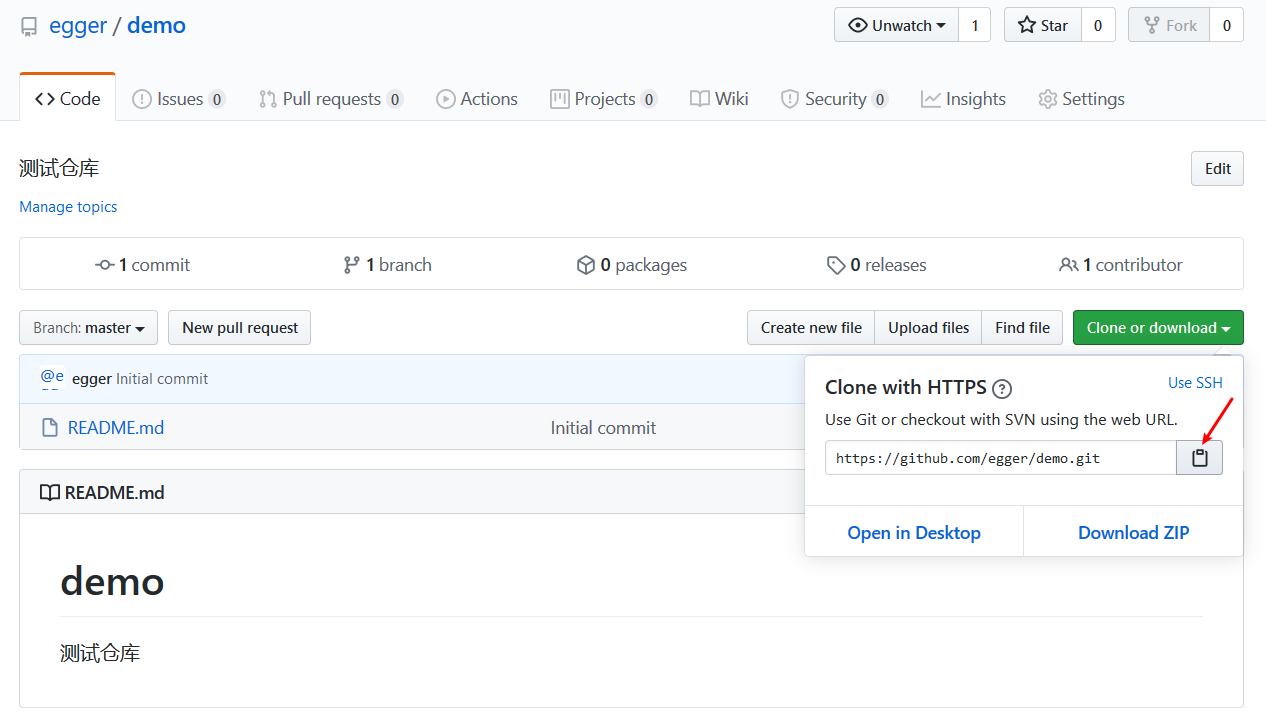1266x718 pixels.
Task: Click the repository book icon beside egger
Action: coord(29,27)
